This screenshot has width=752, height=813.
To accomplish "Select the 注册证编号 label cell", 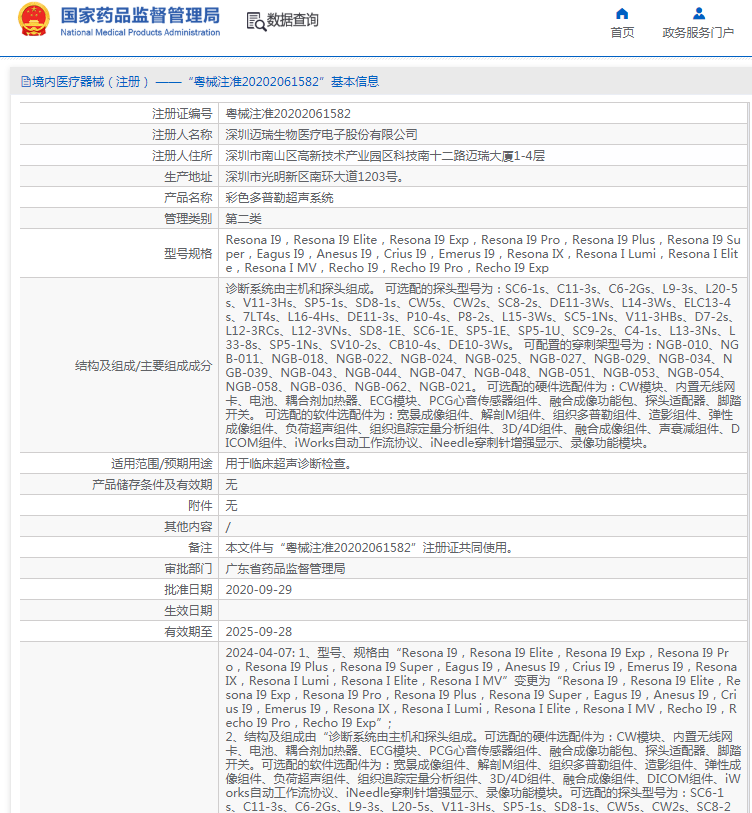I will (x=119, y=114).
